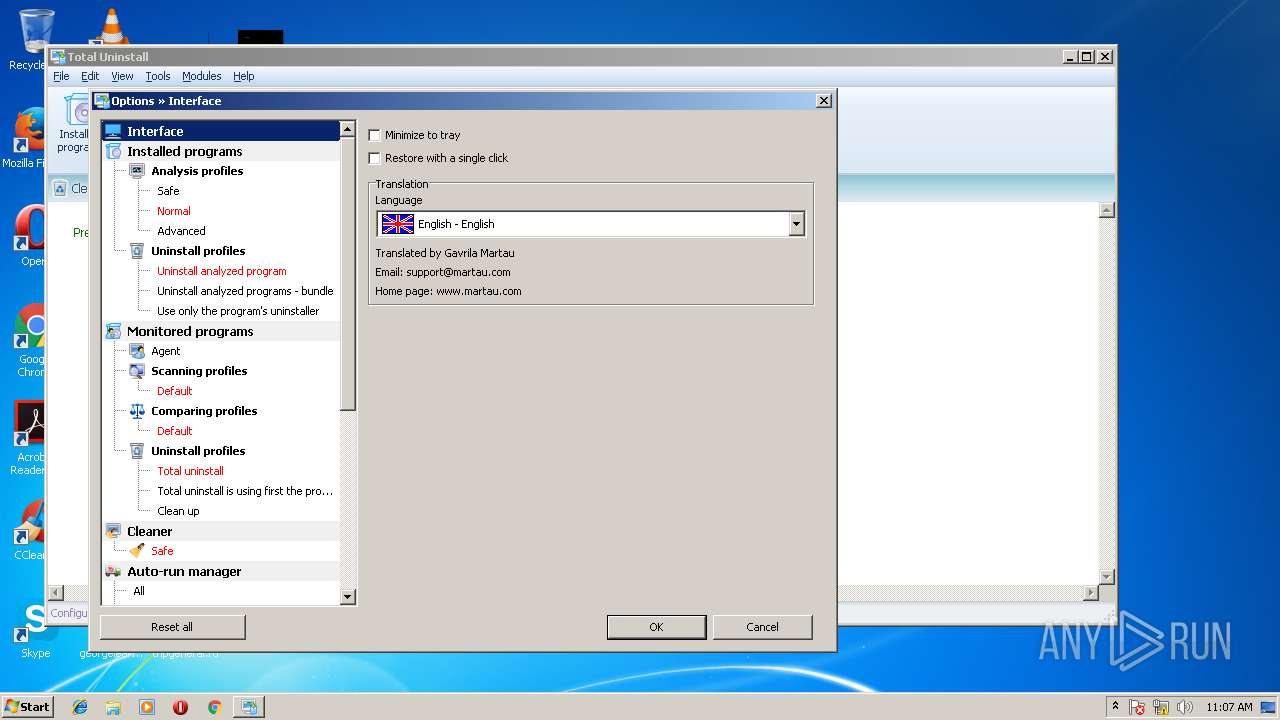The image size is (1280, 720).
Task: Open Windows Explorer from the taskbar
Action: 113,707
